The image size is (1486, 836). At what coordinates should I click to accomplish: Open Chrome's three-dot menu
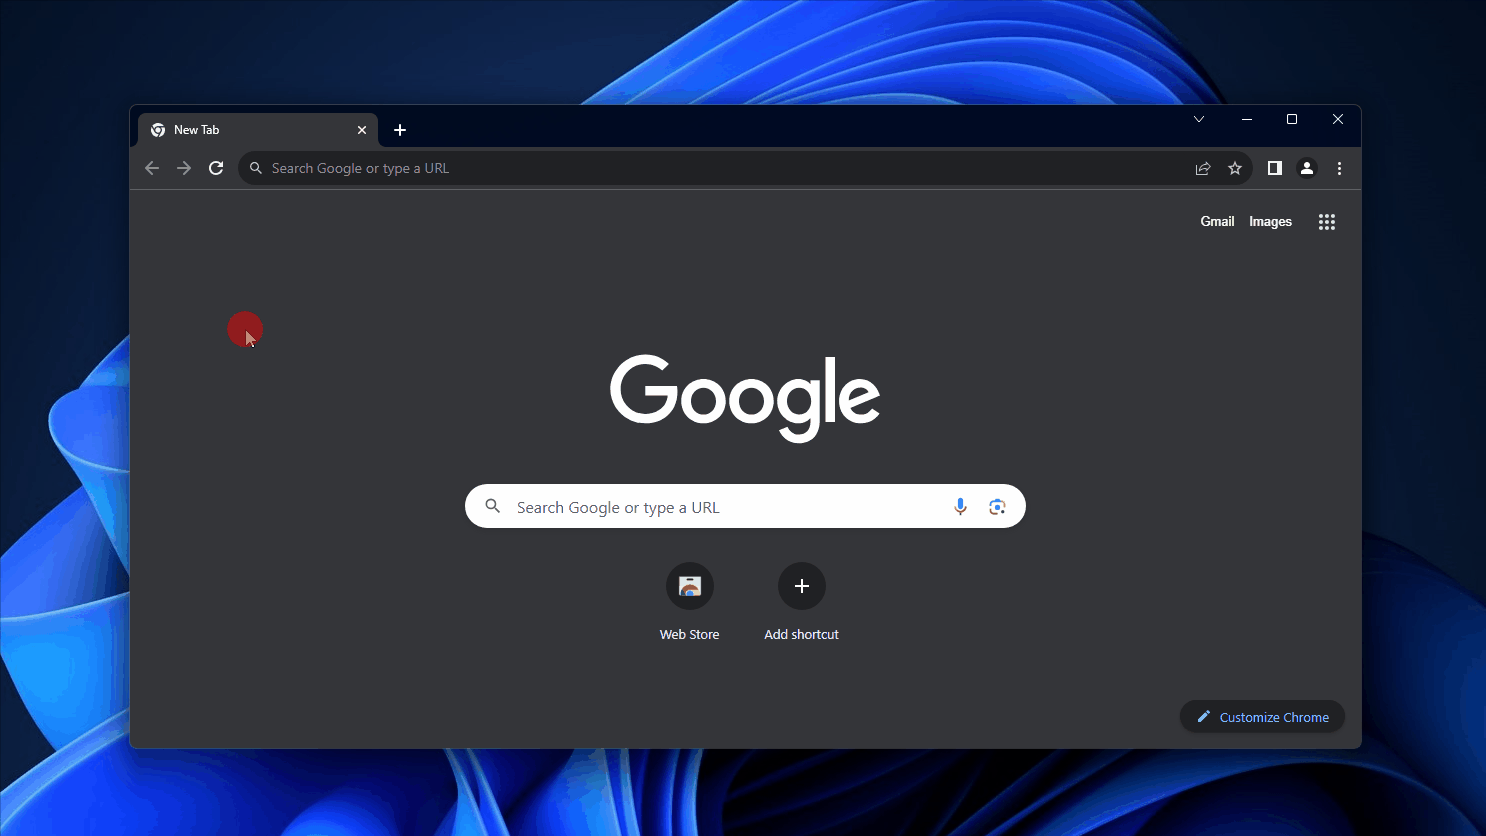[x=1339, y=168]
